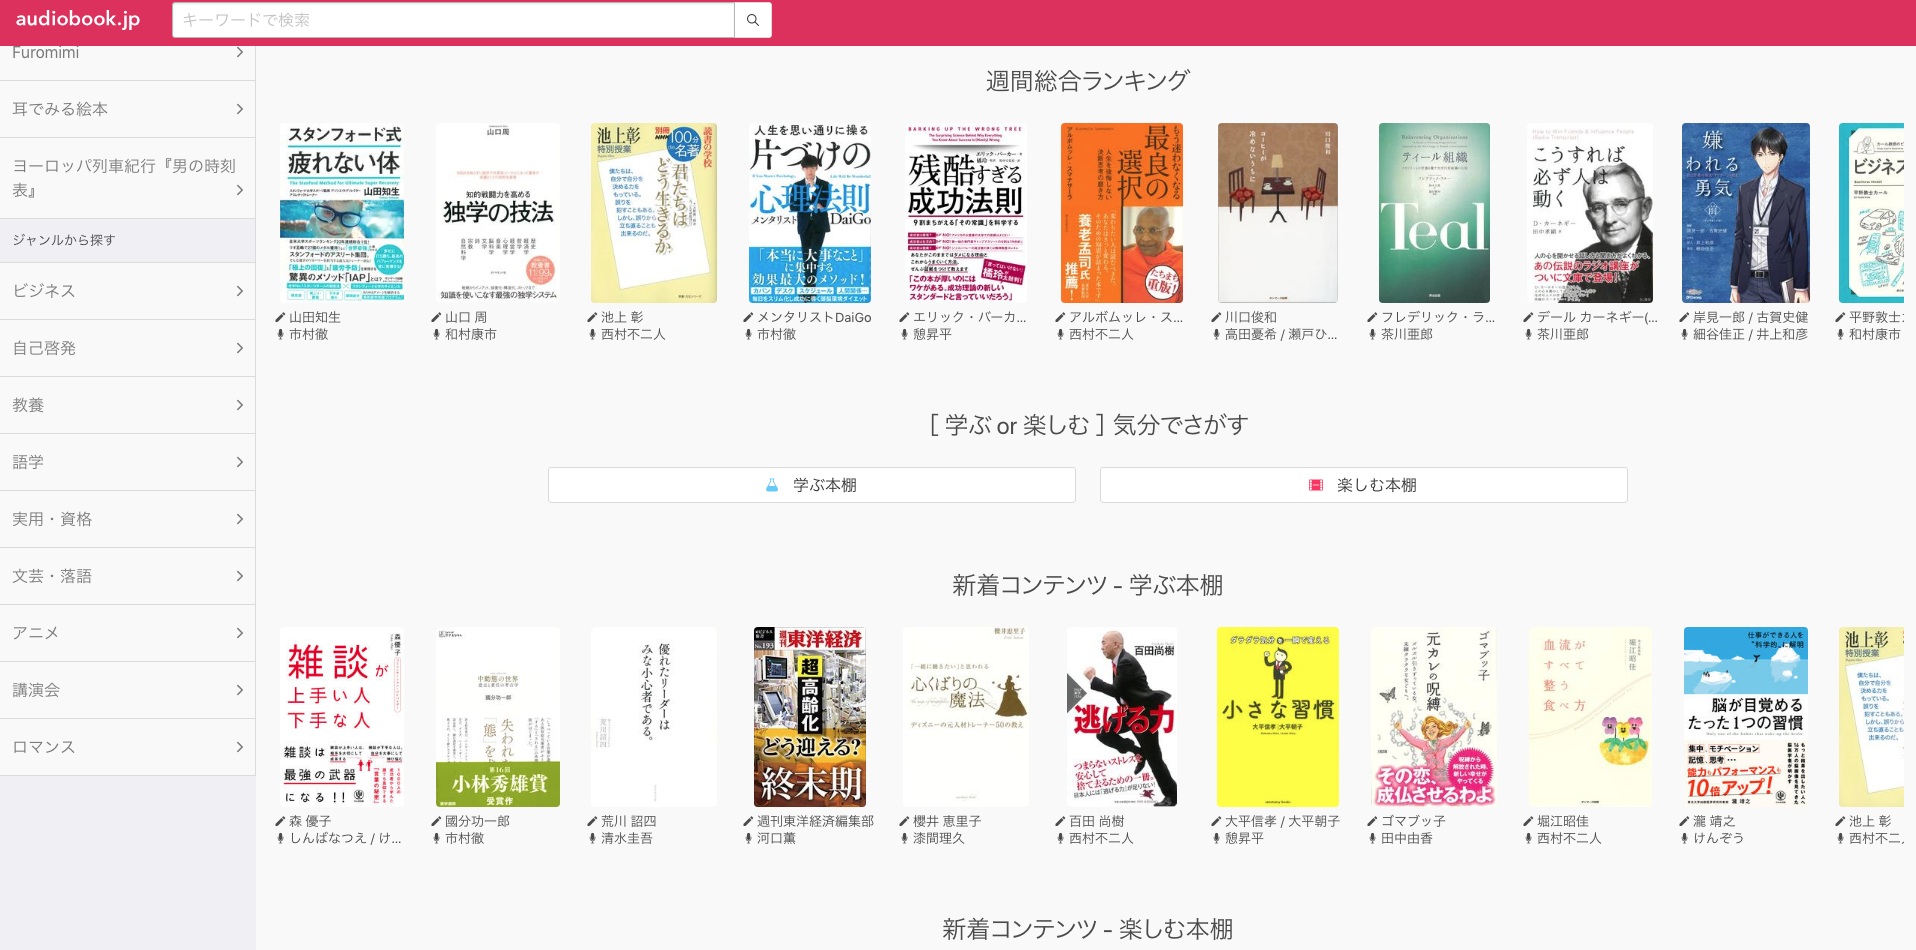Click pencil icon beside 大平信孝 / 大平朝子
The image size is (1916, 950).
coord(1216,821)
